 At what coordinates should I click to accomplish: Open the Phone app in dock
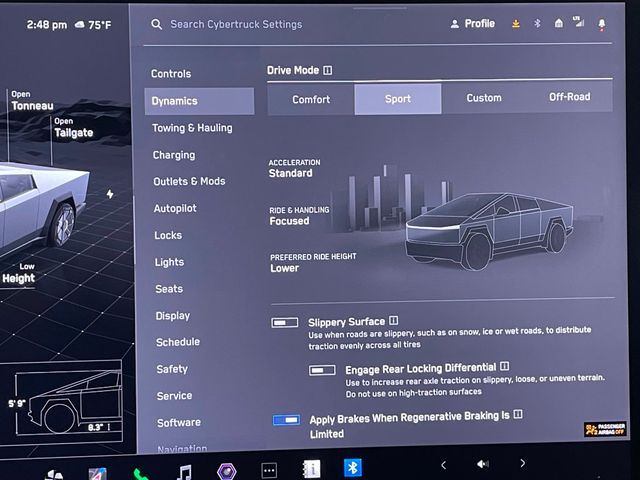[x=141, y=474]
